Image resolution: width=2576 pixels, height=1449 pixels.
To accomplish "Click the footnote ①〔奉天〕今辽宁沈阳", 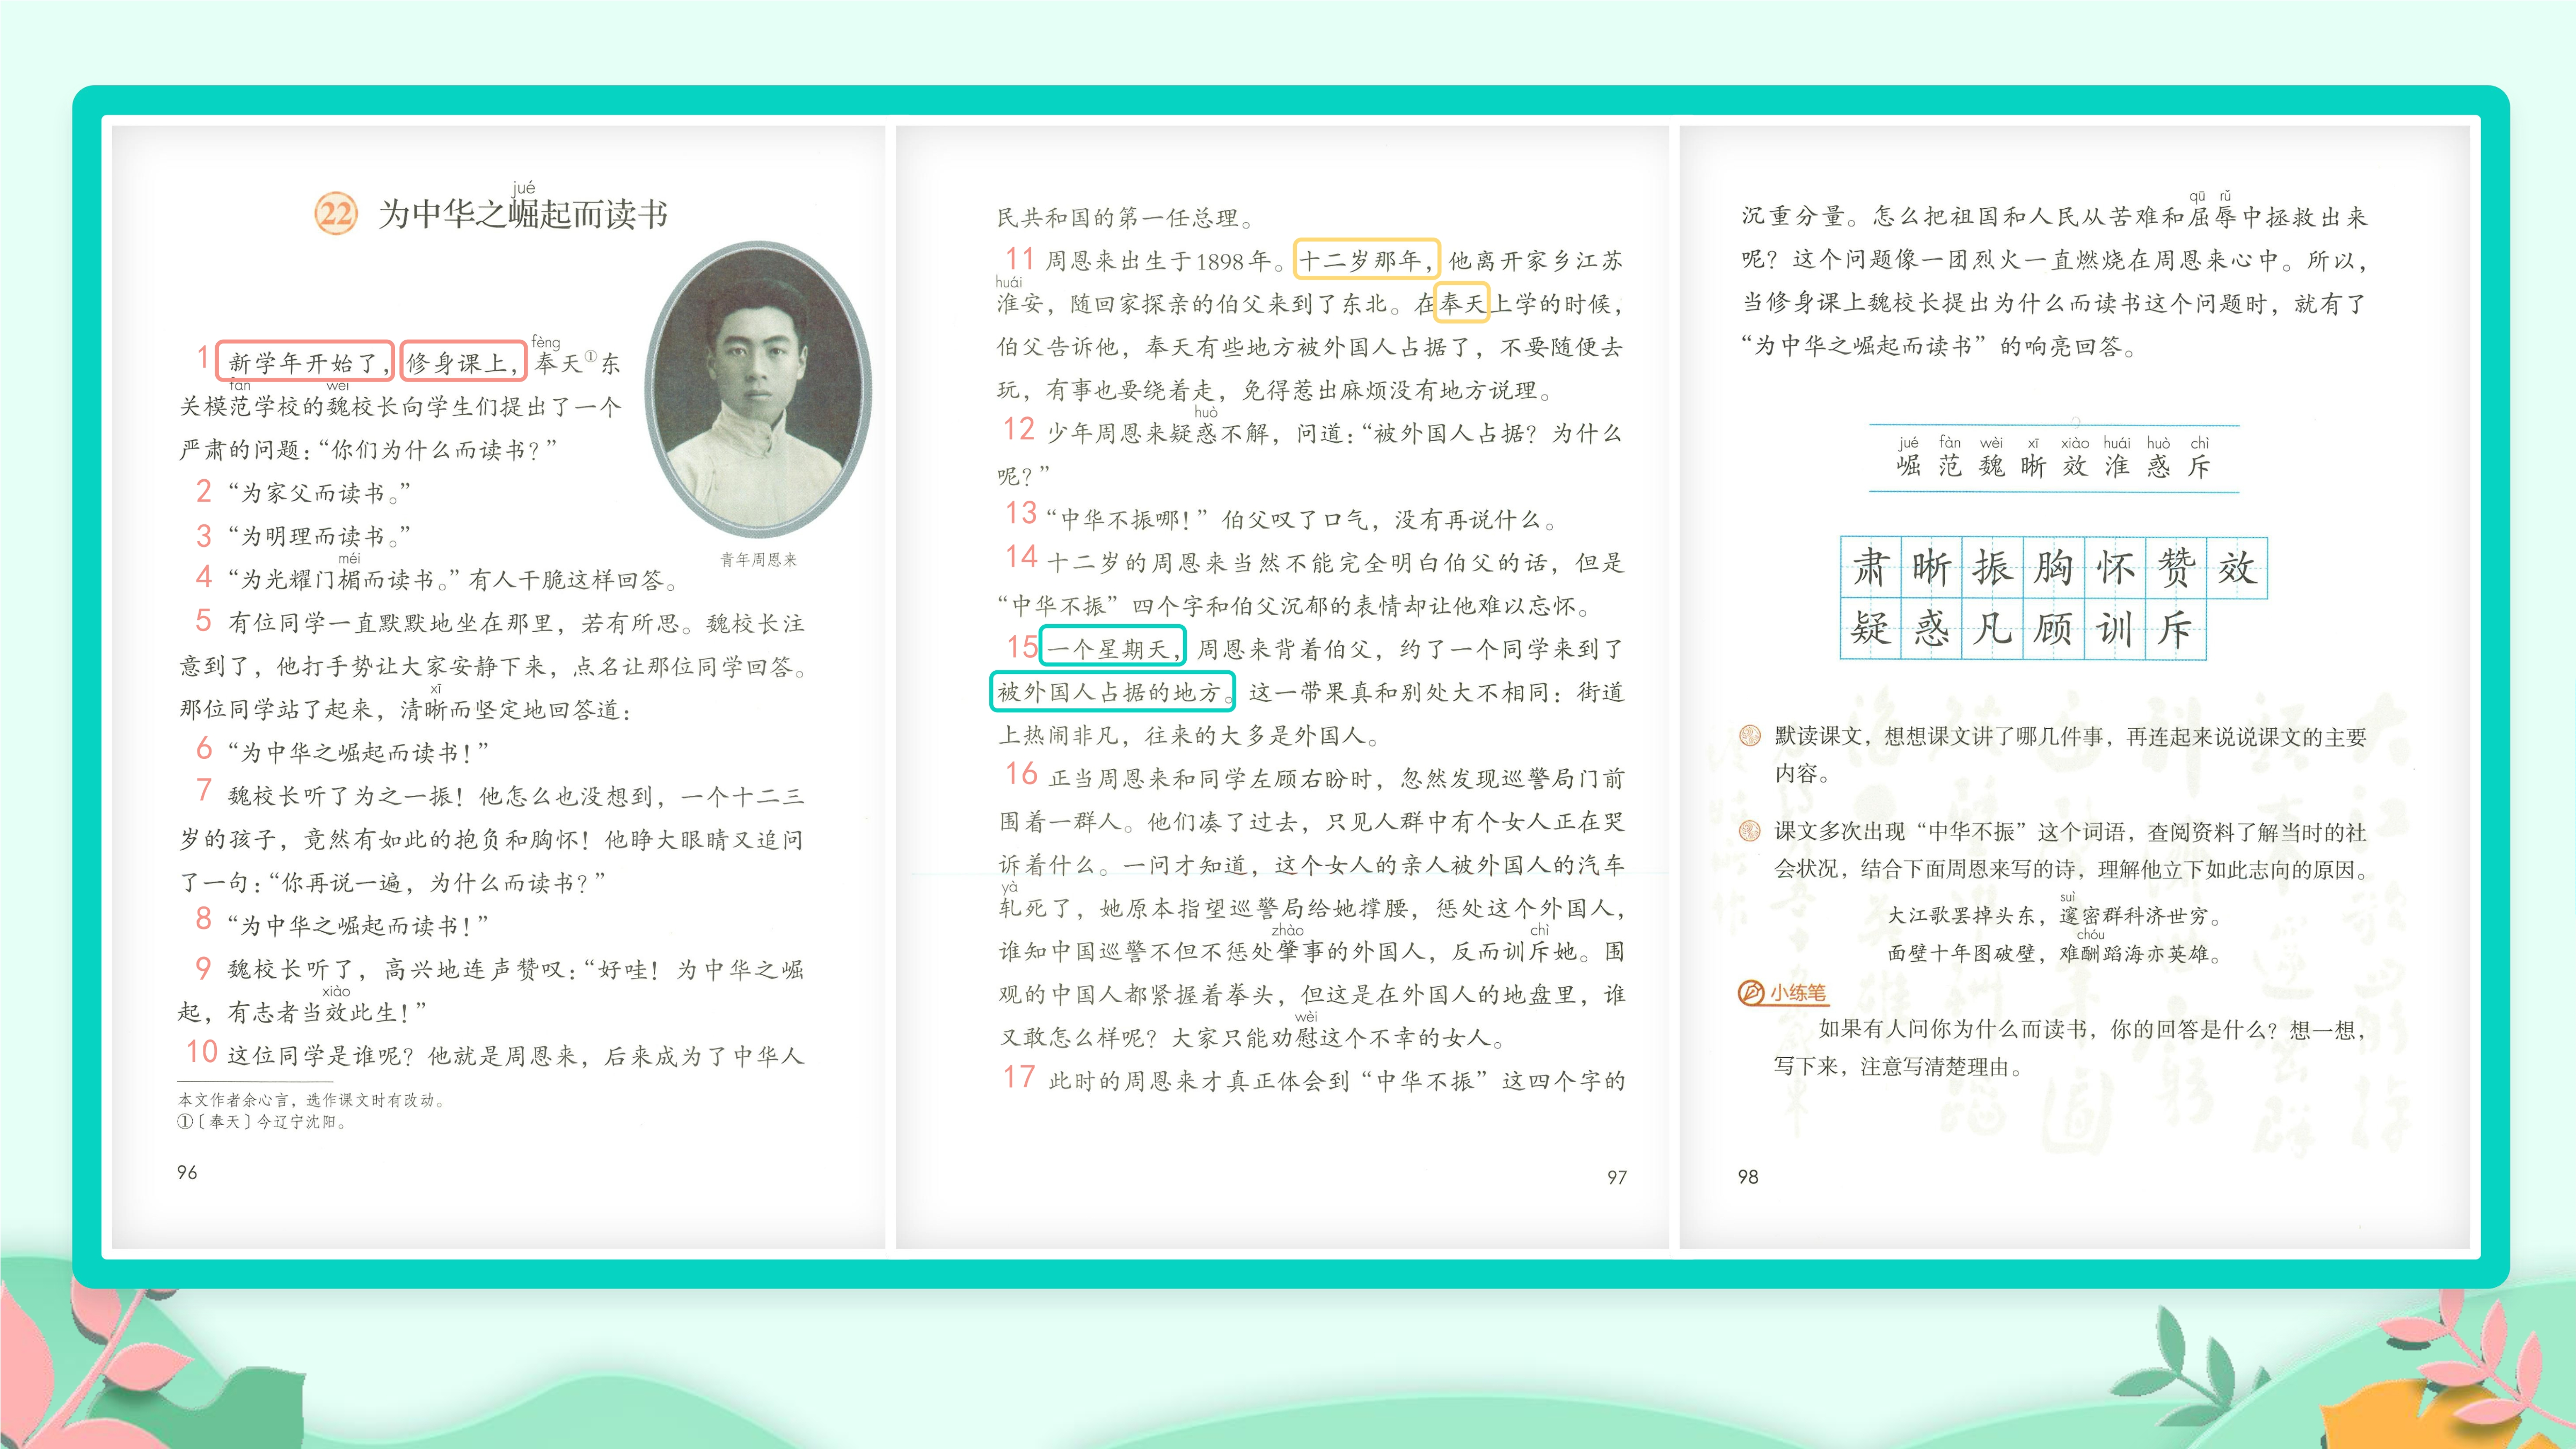I will point(262,1122).
